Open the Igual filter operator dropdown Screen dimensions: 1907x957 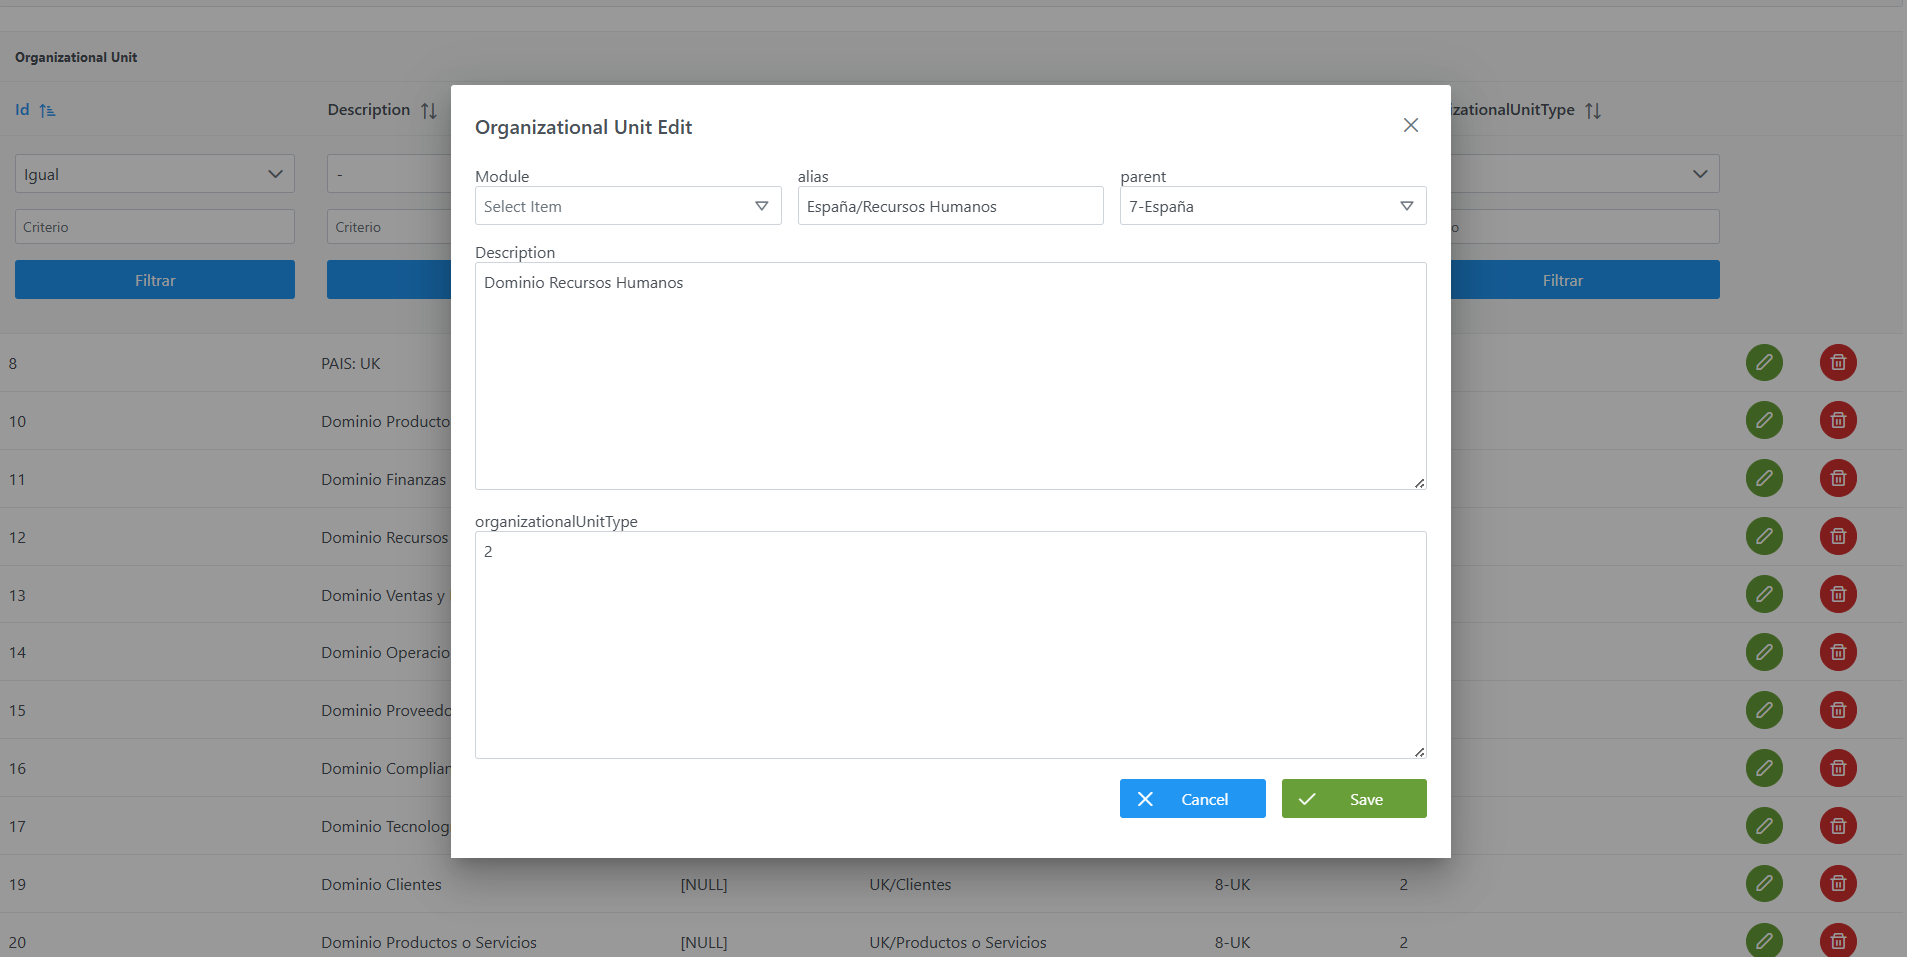point(154,174)
